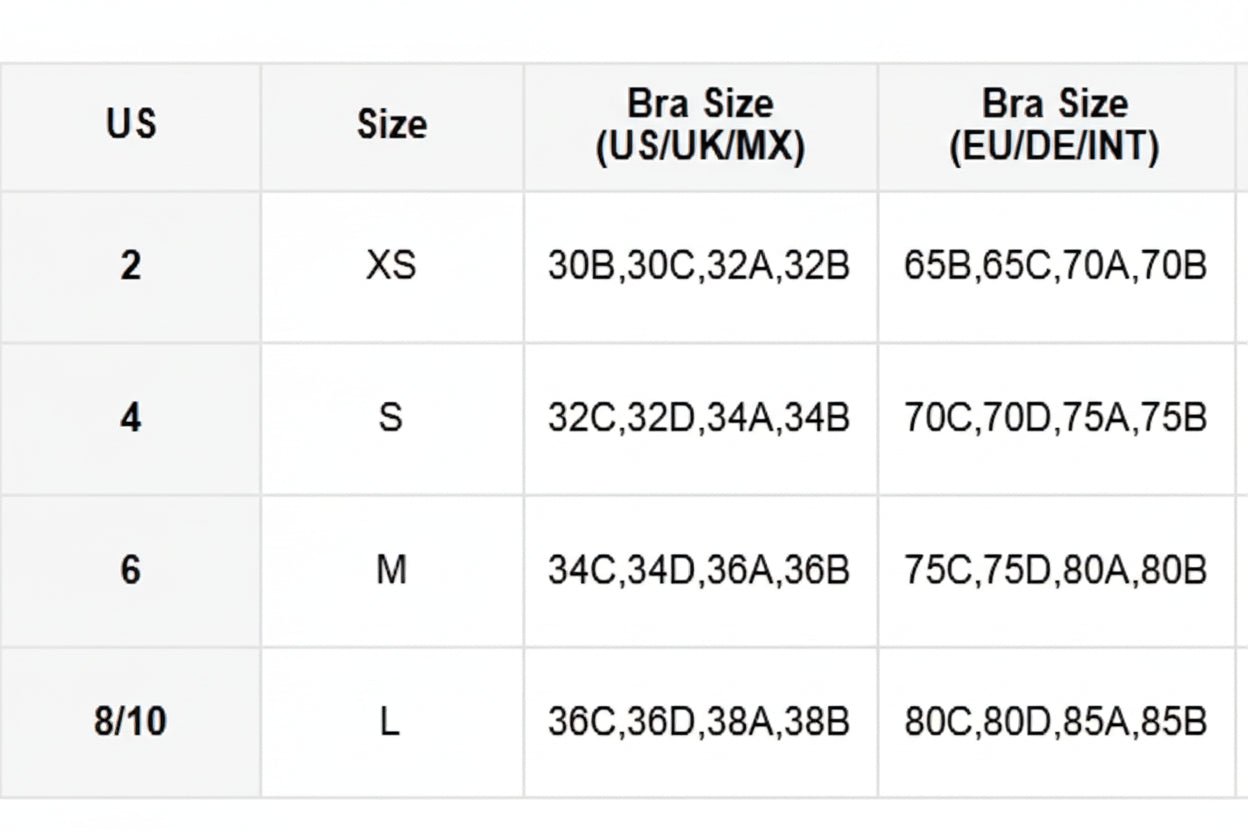This screenshot has height=832, width=1248.
Task: Click the US column header
Action: [130, 125]
